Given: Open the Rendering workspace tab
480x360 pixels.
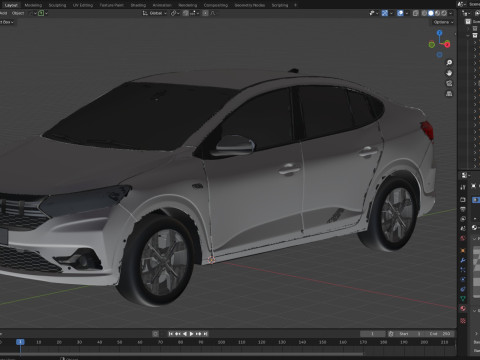Looking at the screenshot, I should point(188,5).
